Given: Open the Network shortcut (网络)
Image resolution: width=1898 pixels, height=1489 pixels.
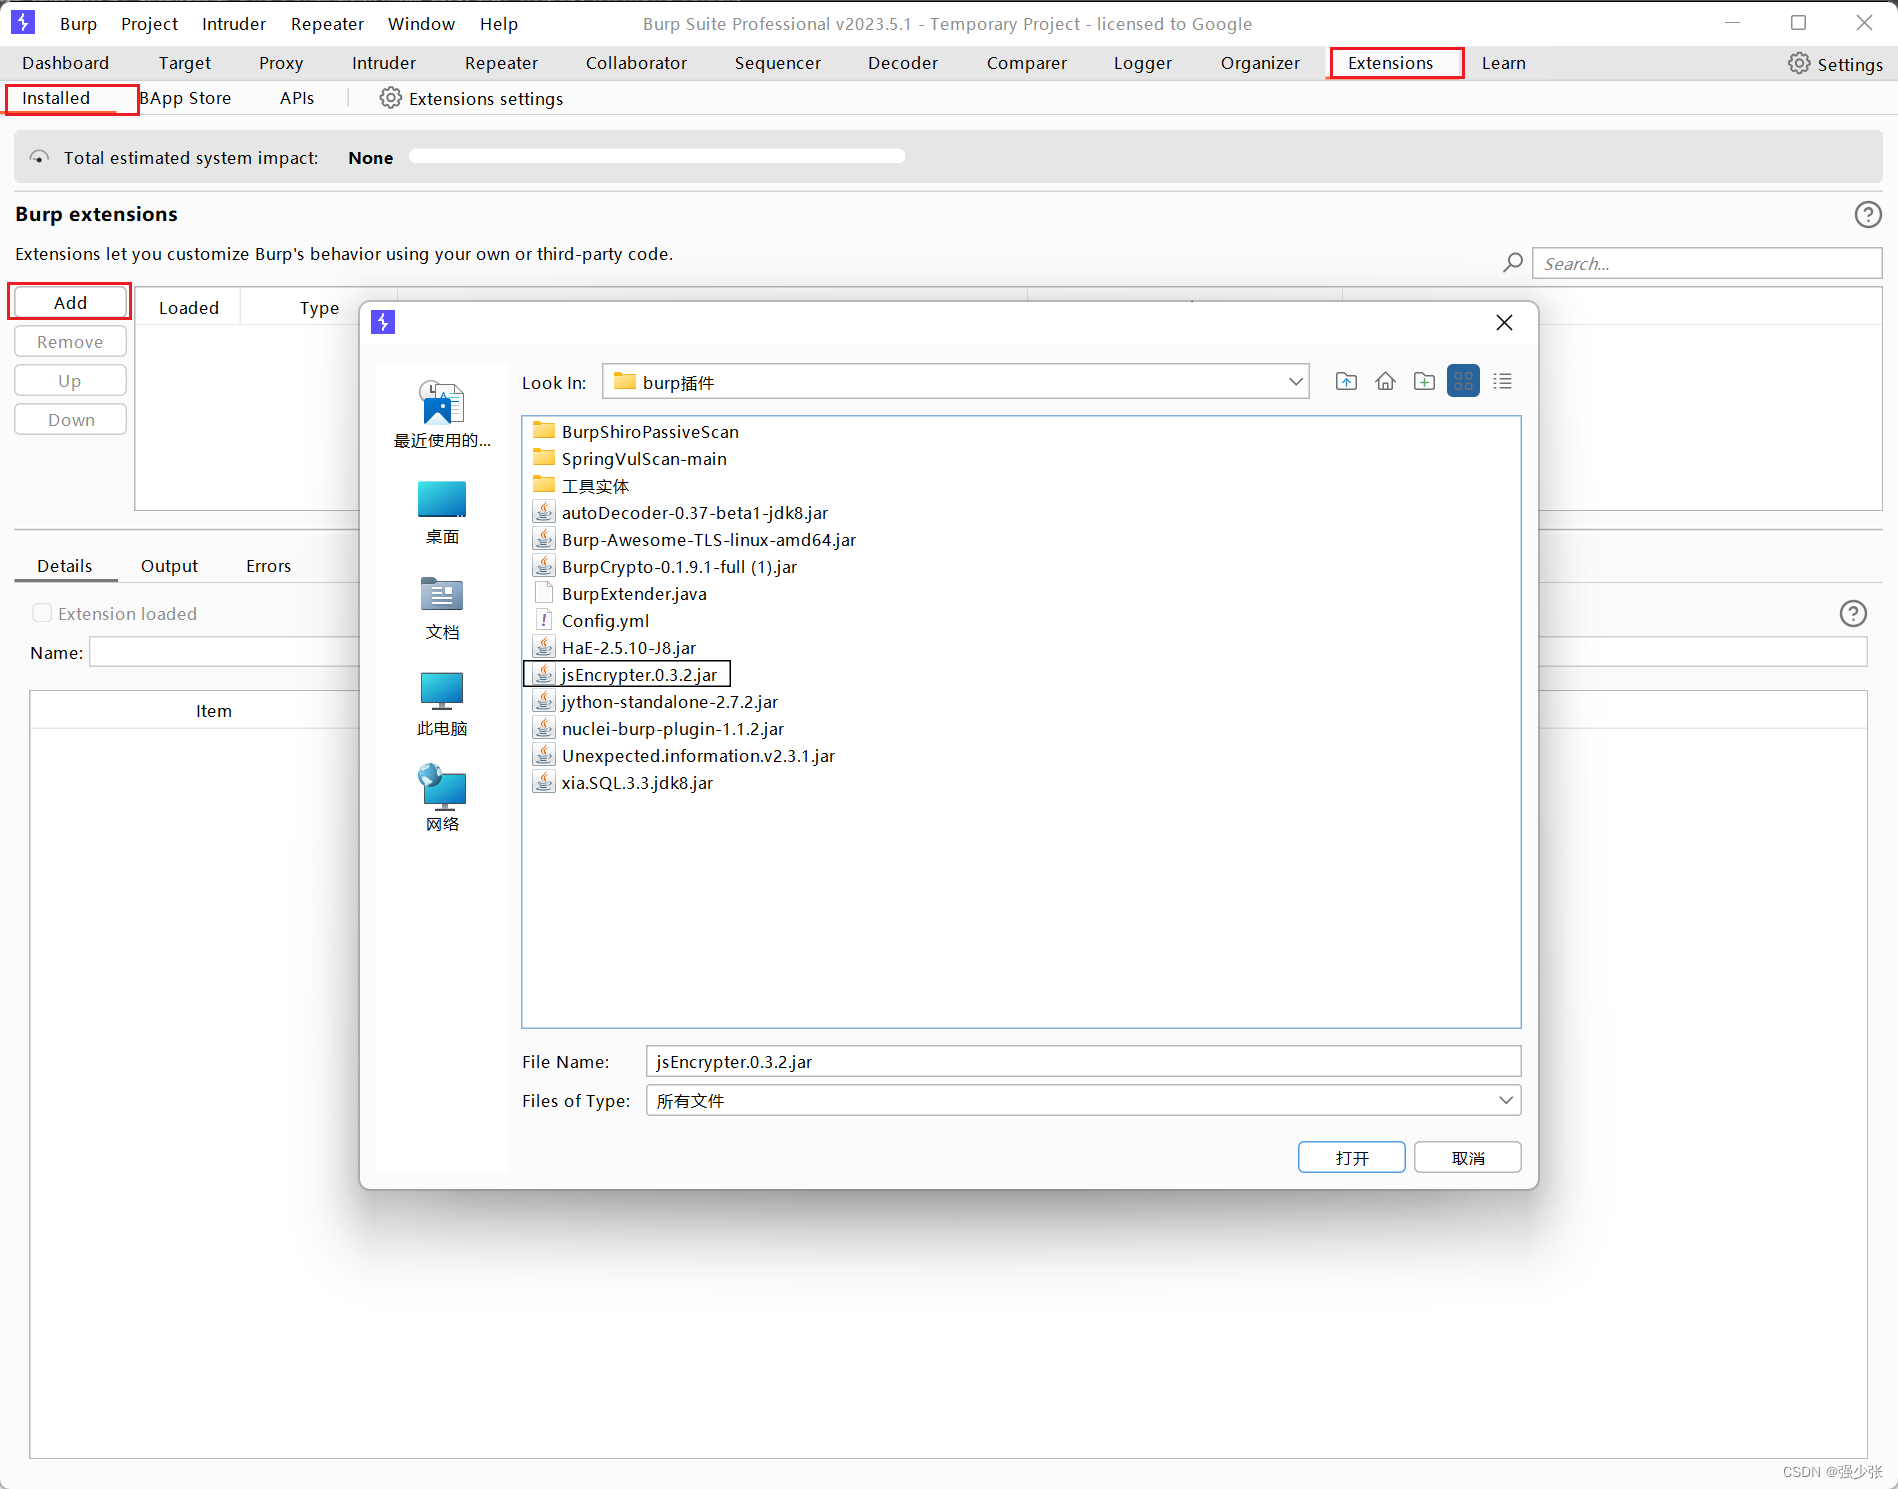Looking at the screenshot, I should 442,798.
